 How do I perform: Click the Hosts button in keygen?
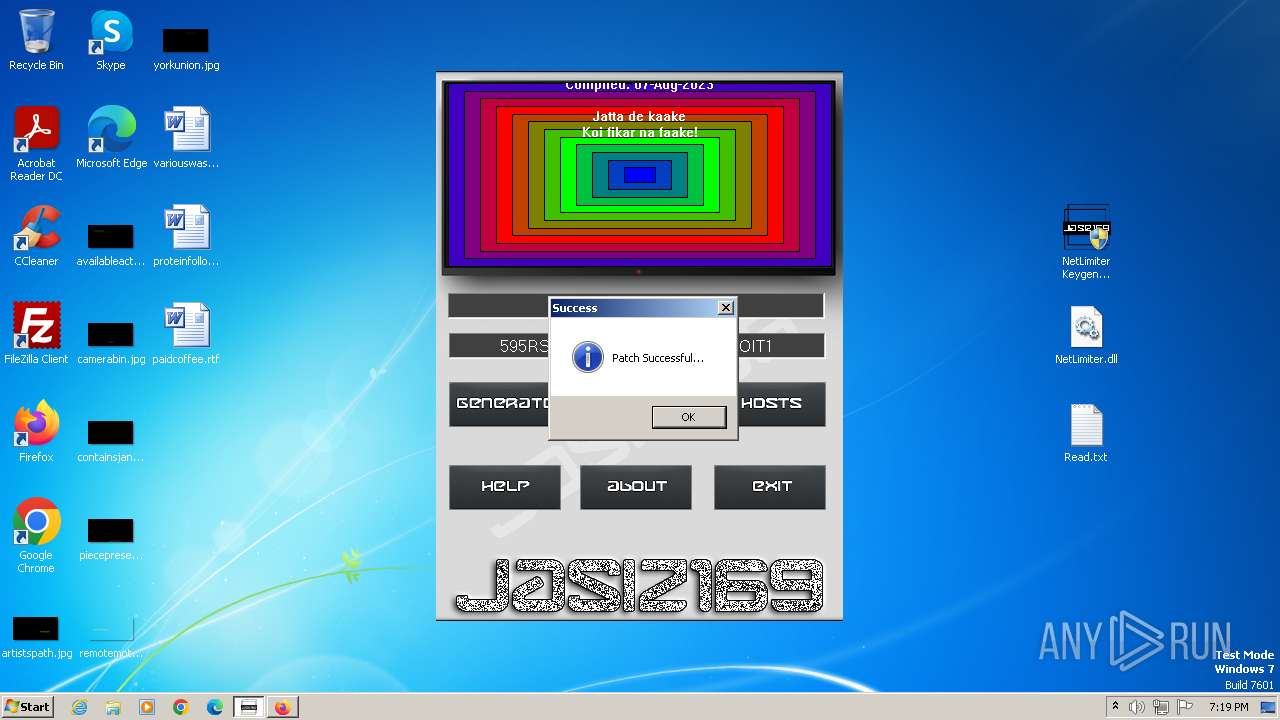coord(782,404)
